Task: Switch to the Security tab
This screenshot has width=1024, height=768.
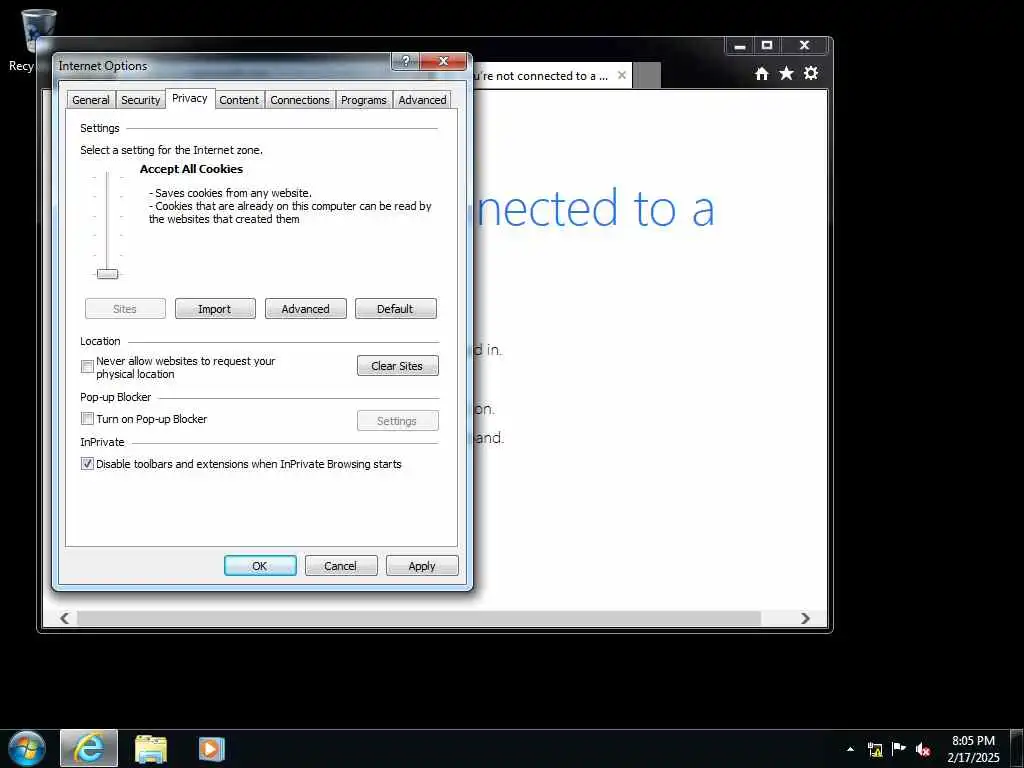Action: pos(140,100)
